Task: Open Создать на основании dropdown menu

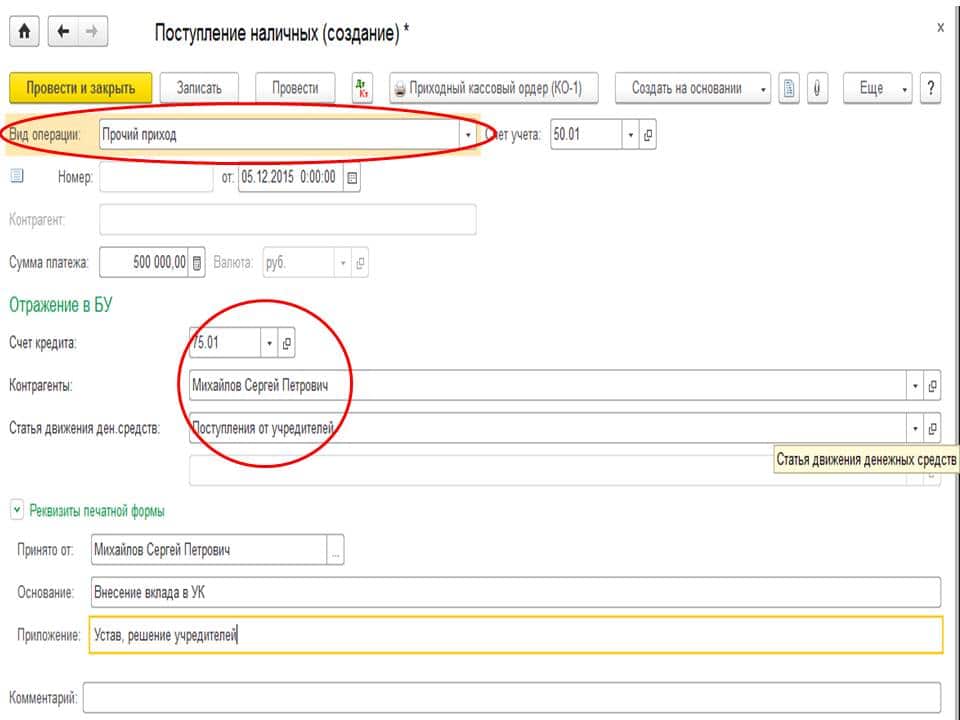Action: point(692,88)
